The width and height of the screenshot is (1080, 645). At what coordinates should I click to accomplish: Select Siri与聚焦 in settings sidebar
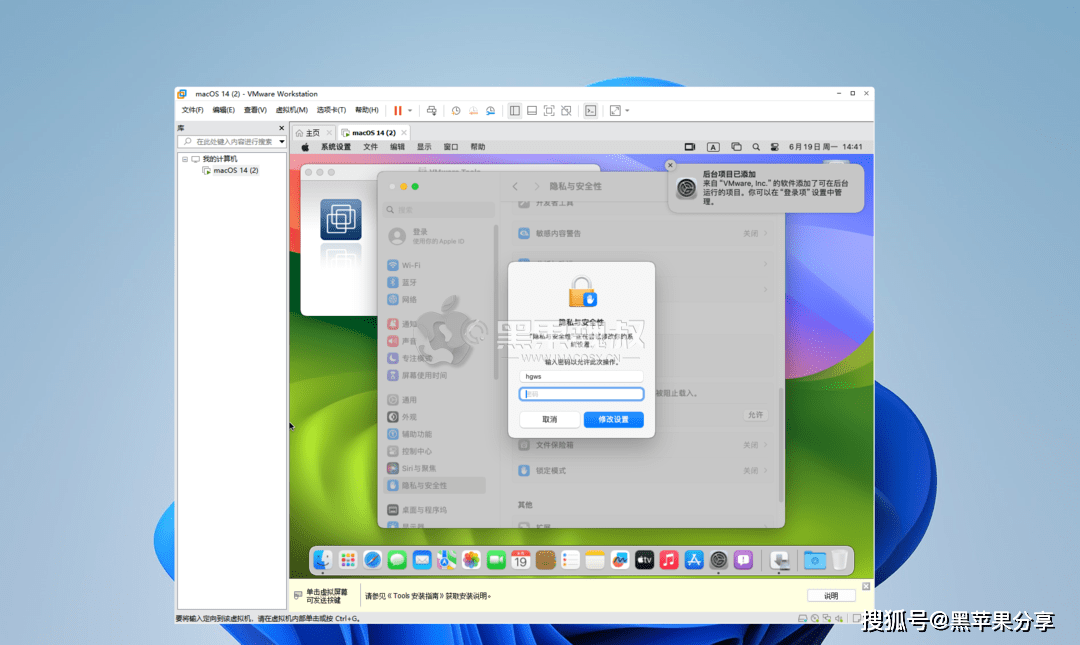click(x=434, y=469)
